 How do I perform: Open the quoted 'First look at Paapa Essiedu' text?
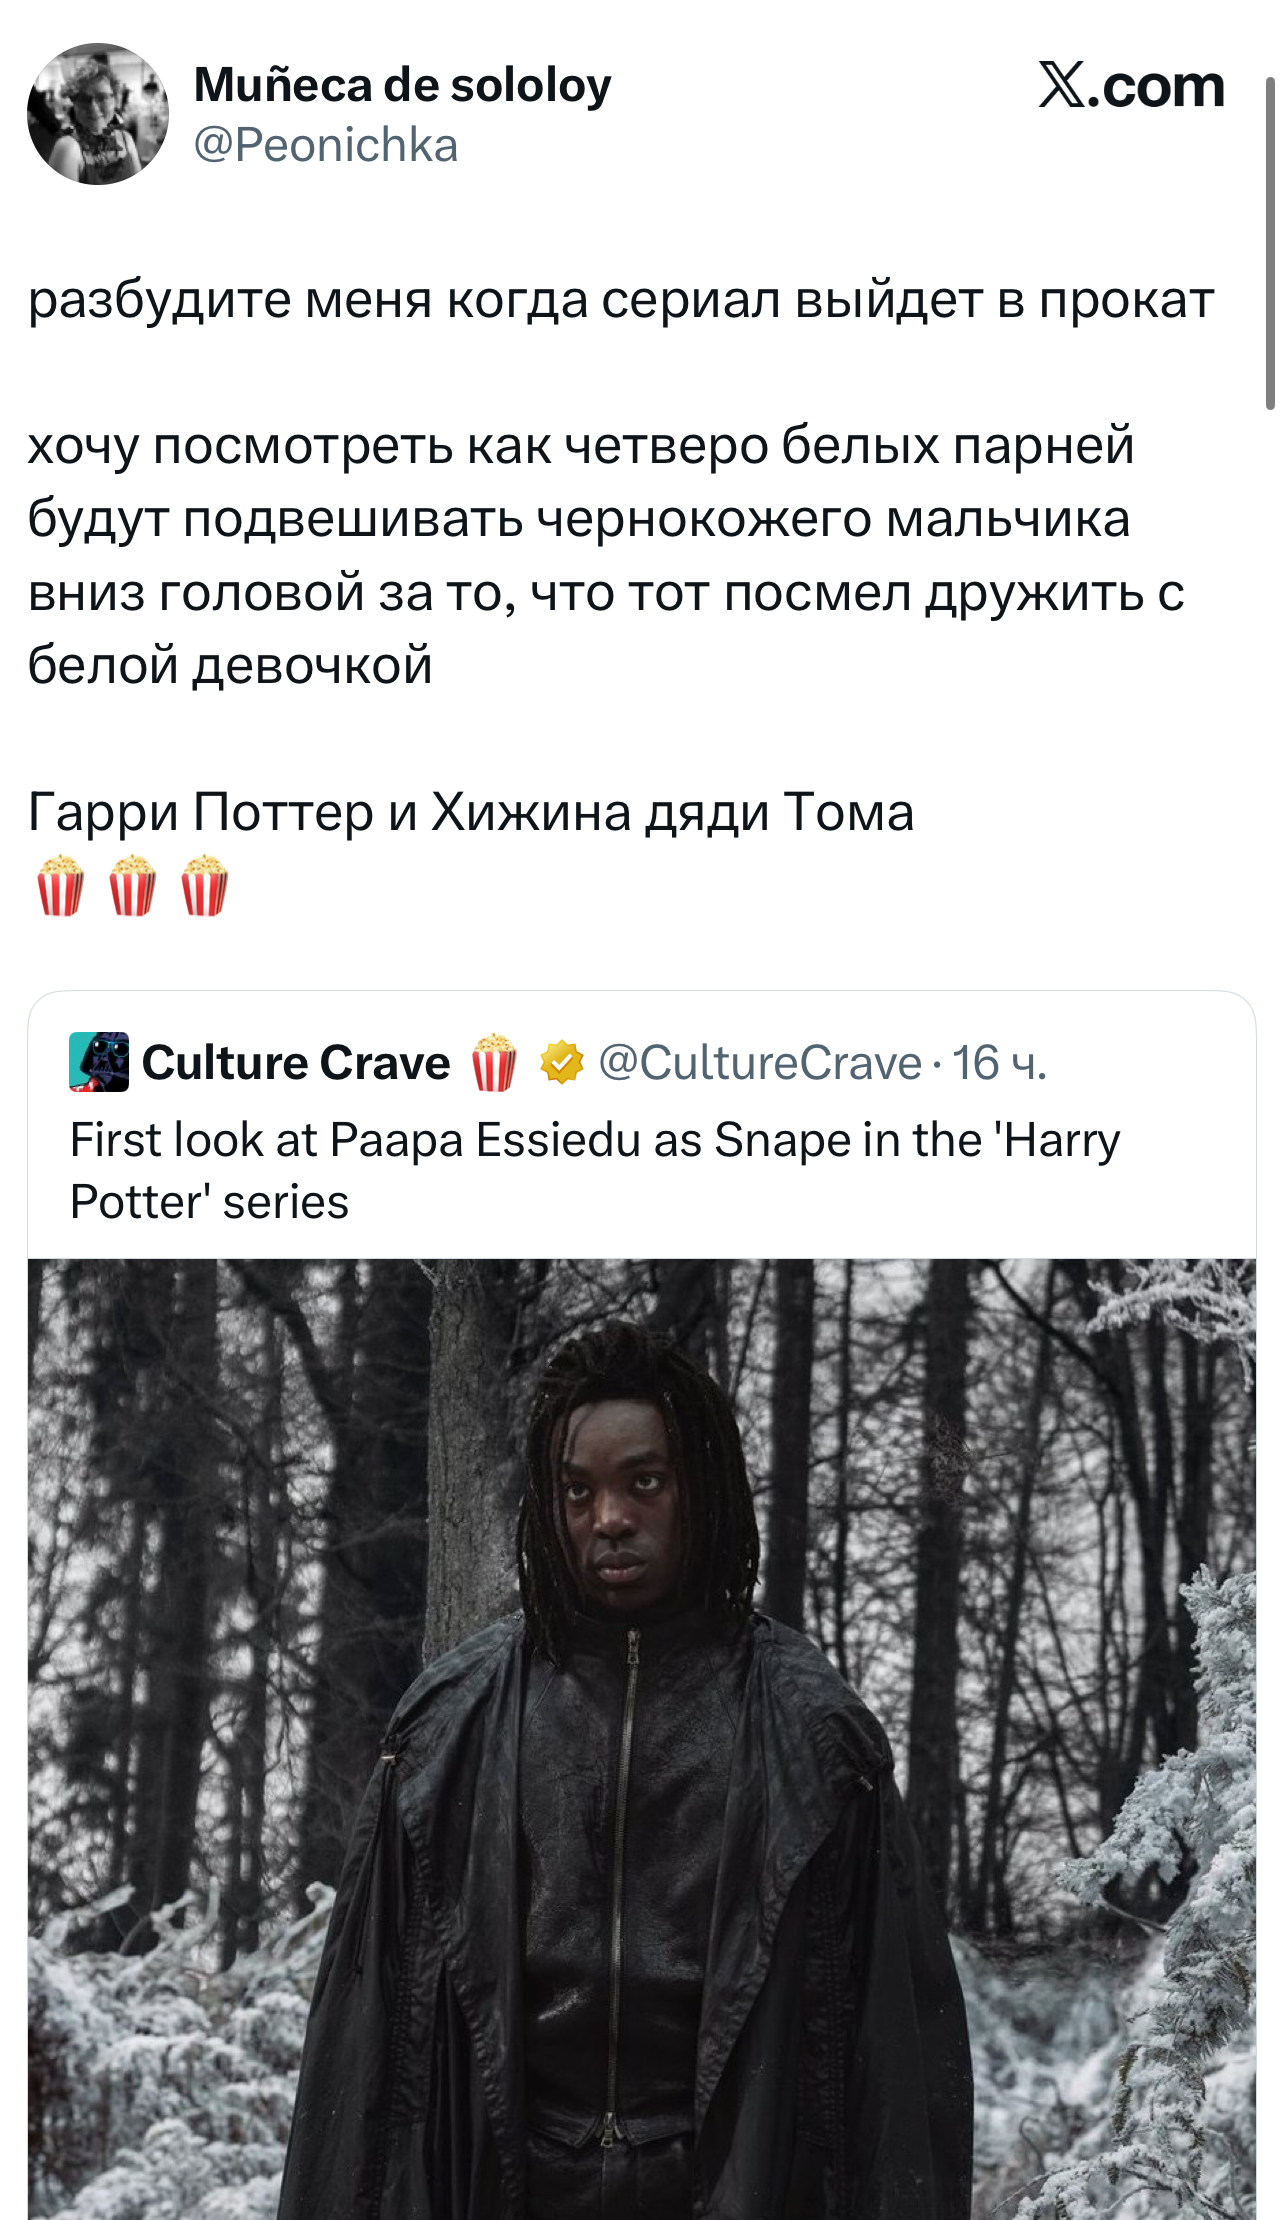[x=595, y=1171]
